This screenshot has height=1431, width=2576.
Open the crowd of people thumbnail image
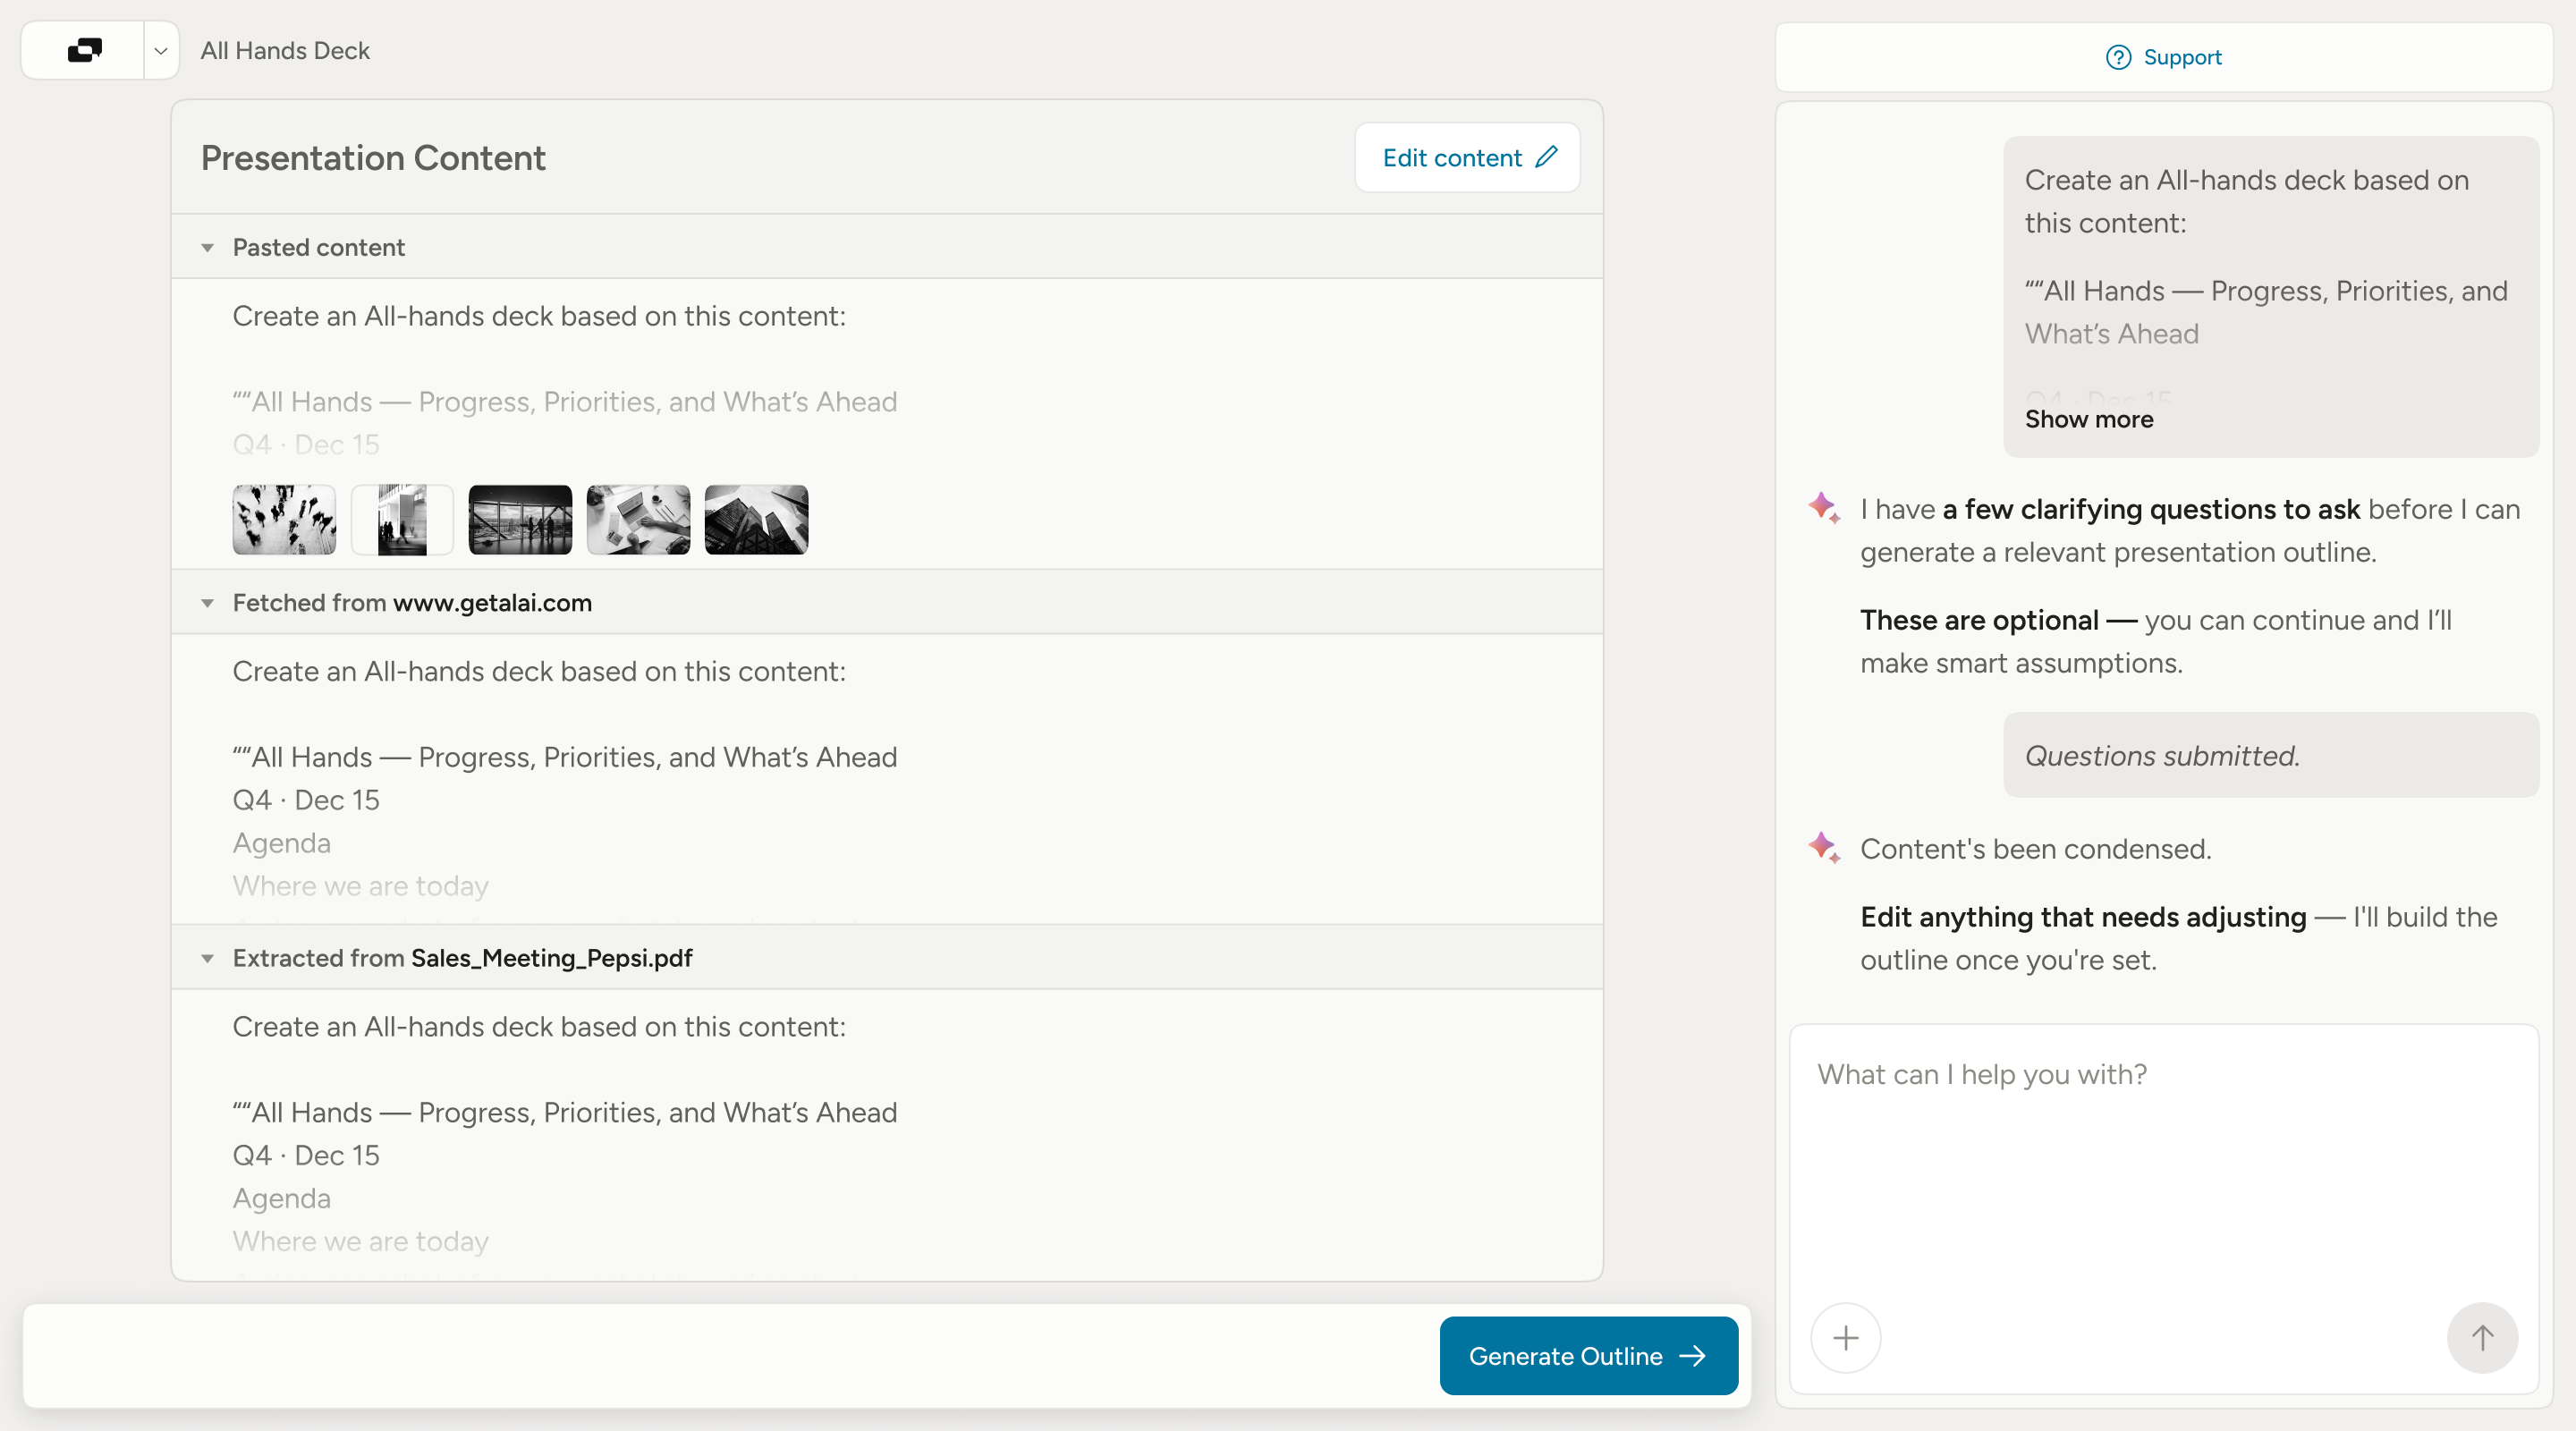click(284, 520)
